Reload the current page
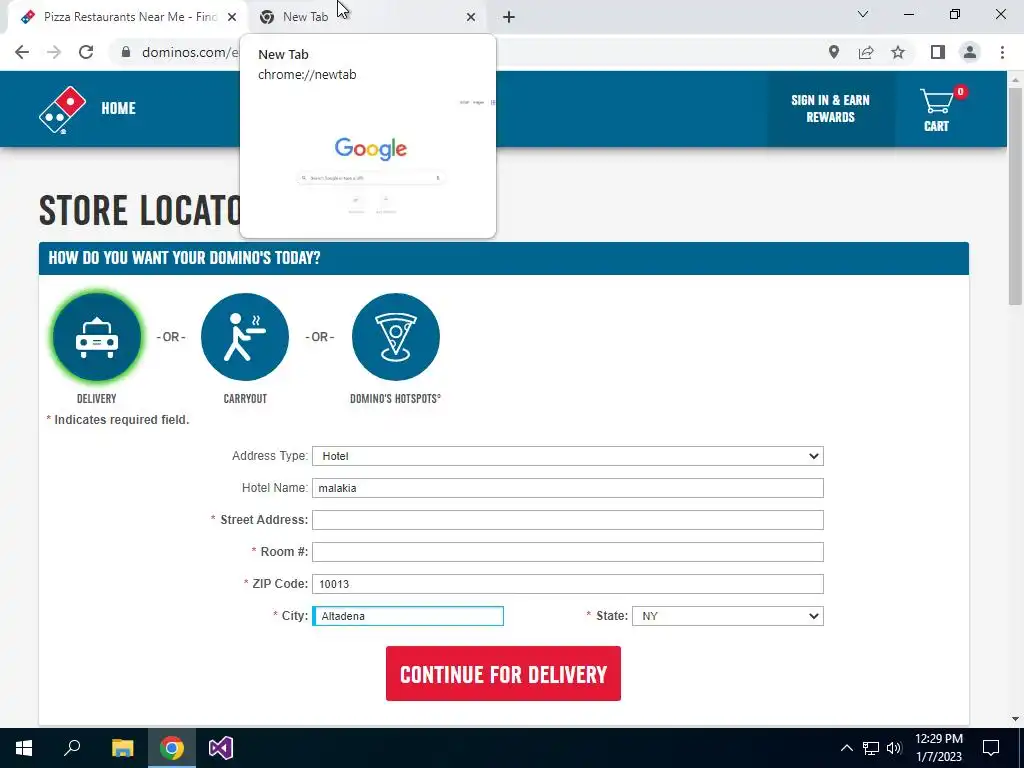Viewport: 1024px width, 768px height. click(86, 52)
